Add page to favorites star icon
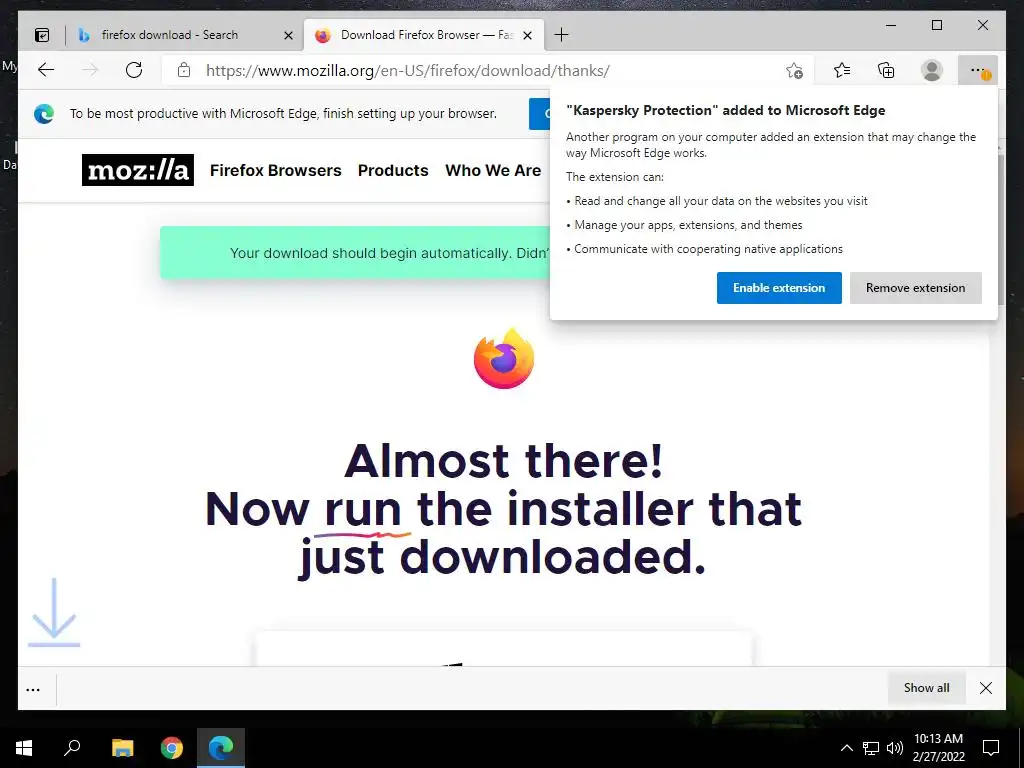1024x768 pixels. click(x=794, y=71)
